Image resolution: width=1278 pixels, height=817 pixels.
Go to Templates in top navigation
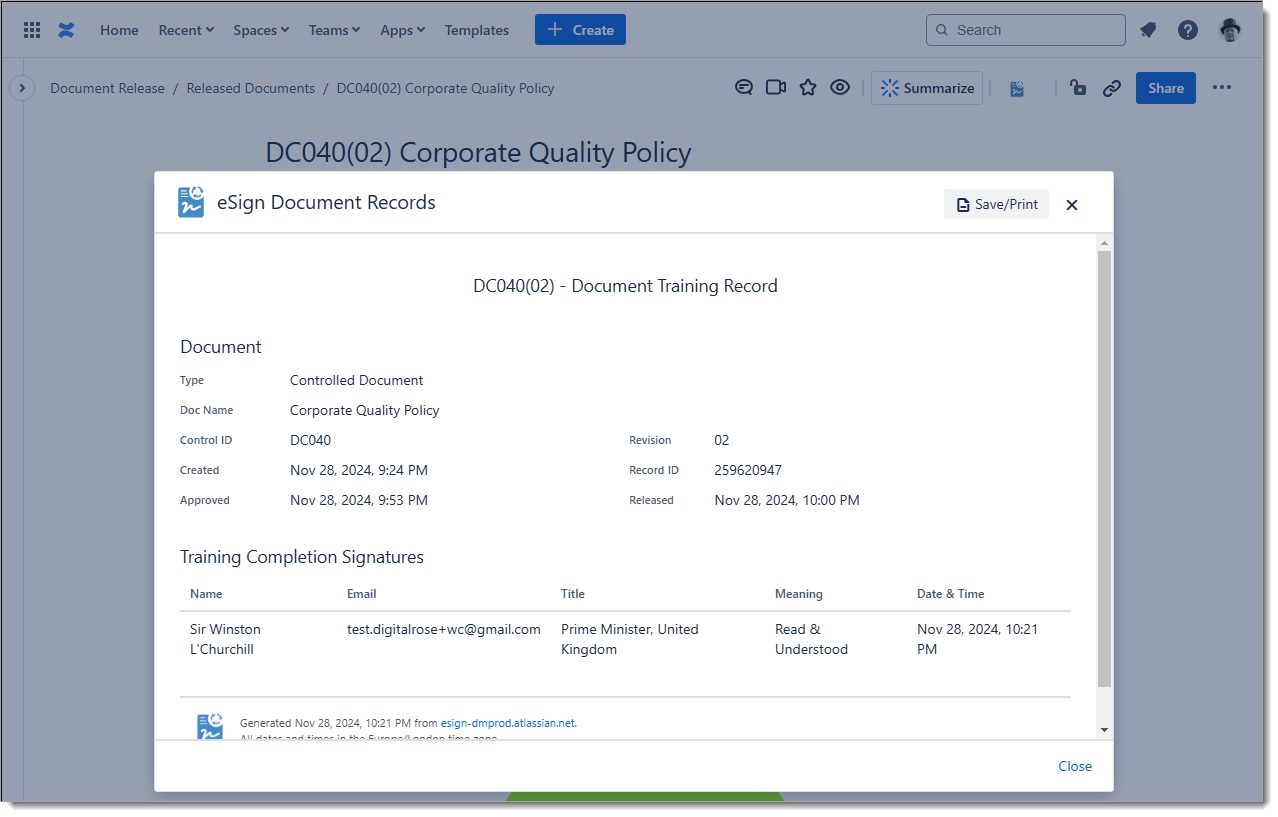point(477,30)
